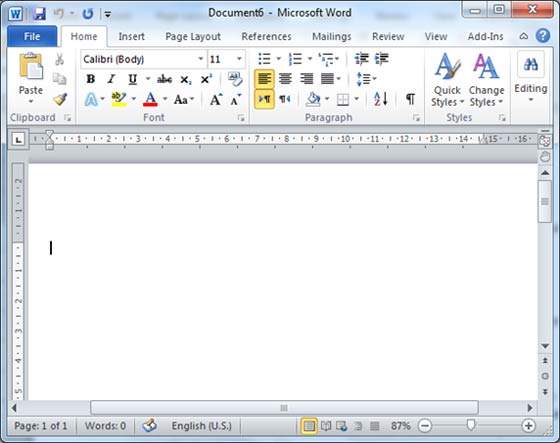Screen dimensions: 560x443
Task: Go to Mailings tab
Action: [331, 36]
